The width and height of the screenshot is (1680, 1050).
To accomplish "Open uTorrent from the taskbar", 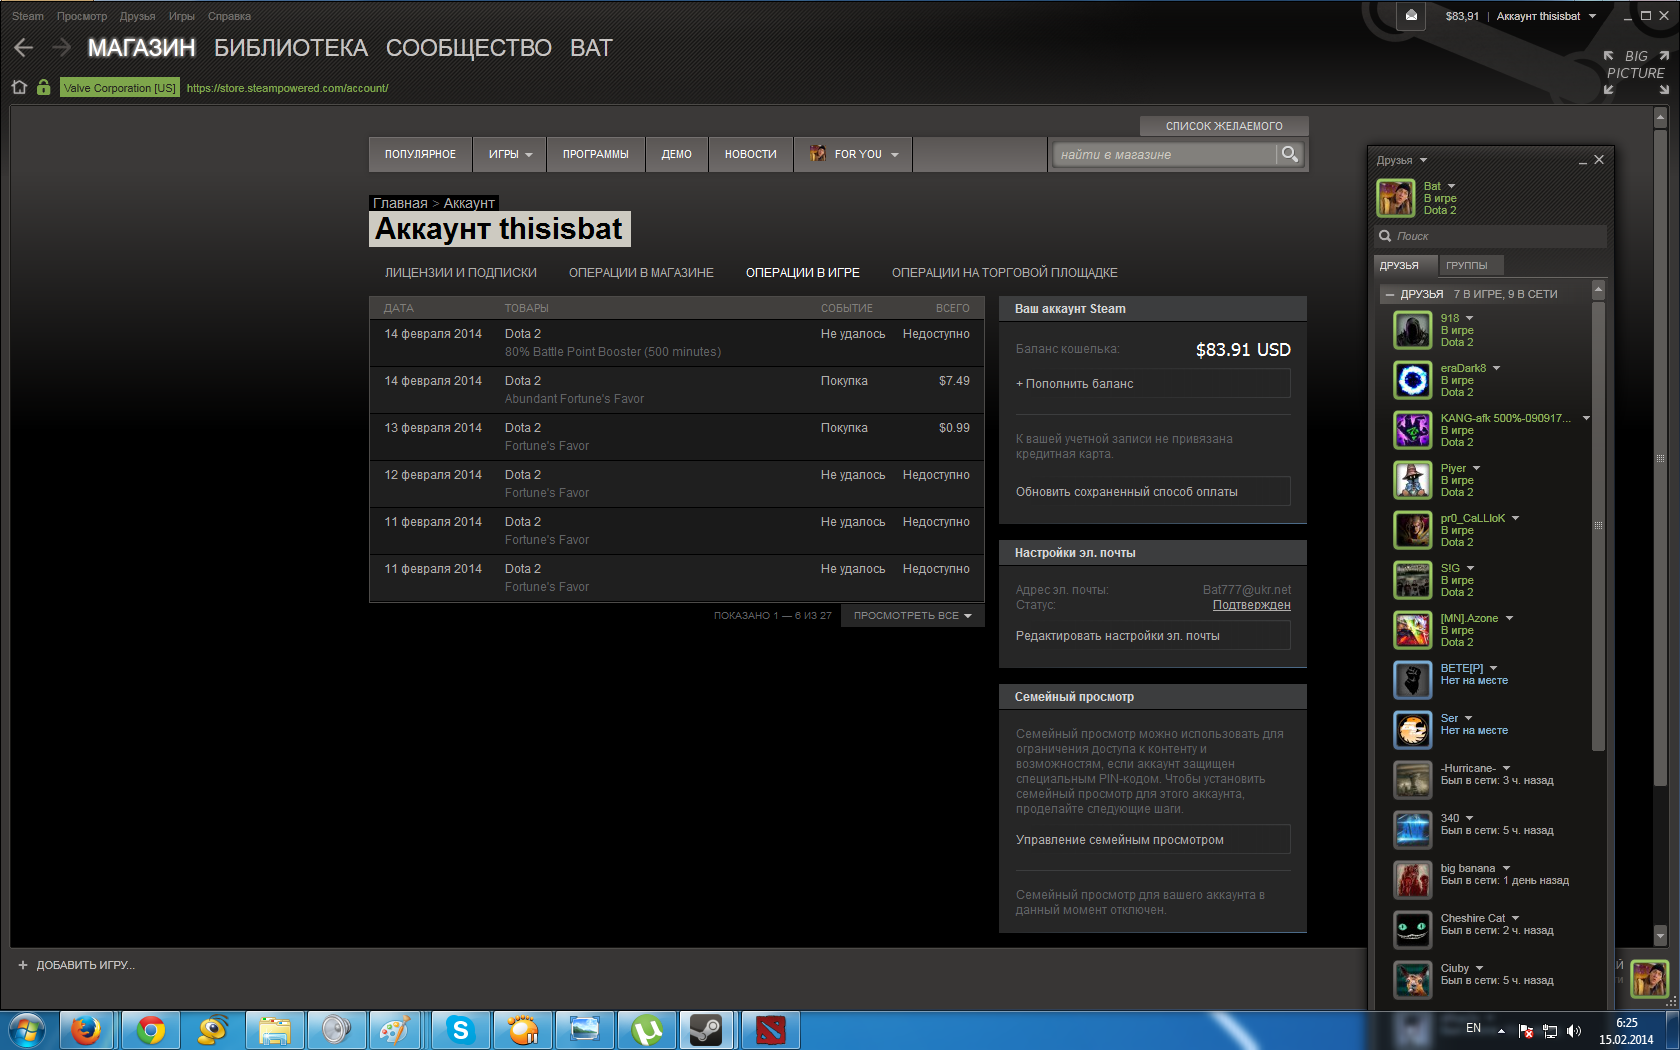I will (646, 1030).
